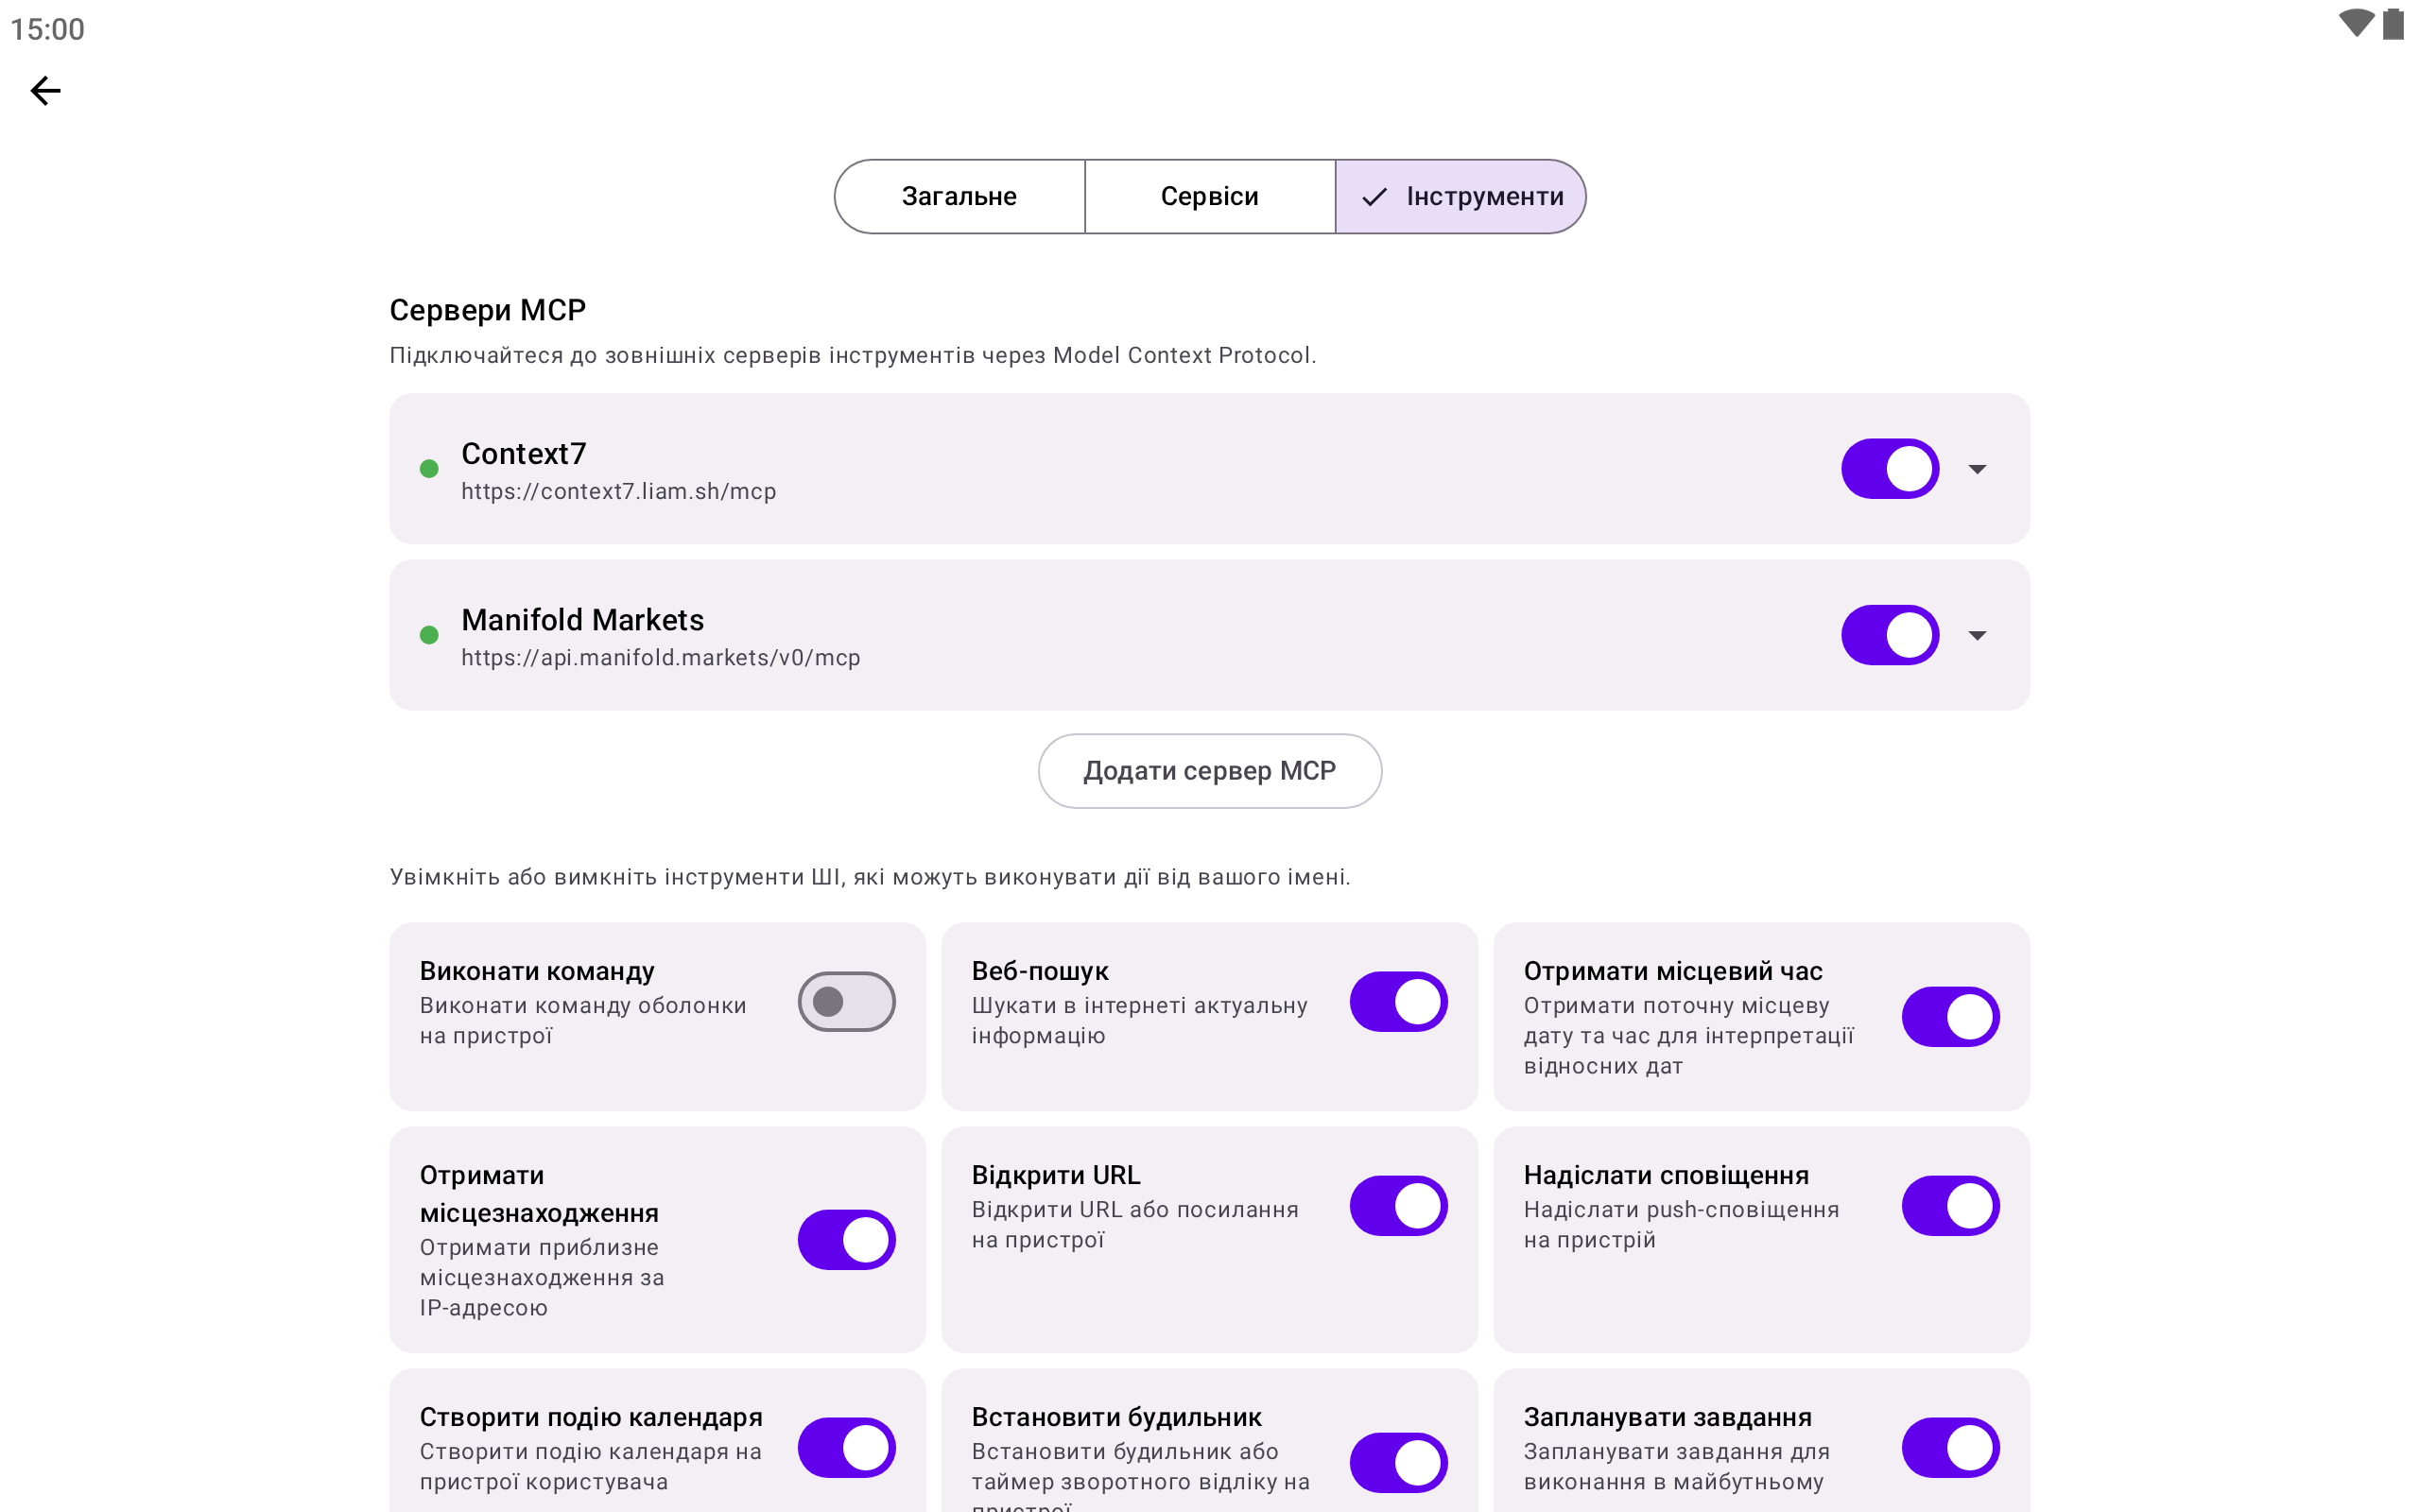Screen dimensions: 2420x1512
Task: Turn off Надіслати сповіщення switch
Action: [1950, 1206]
